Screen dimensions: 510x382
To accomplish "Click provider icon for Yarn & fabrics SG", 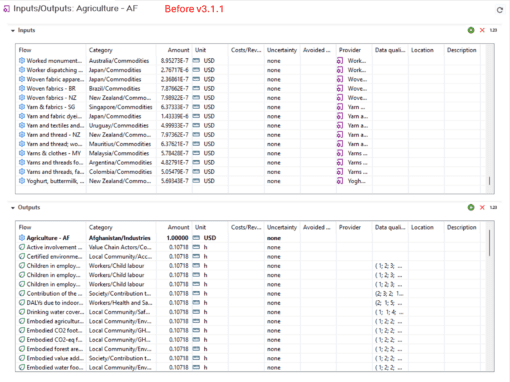I will pyautogui.click(x=340, y=107).
